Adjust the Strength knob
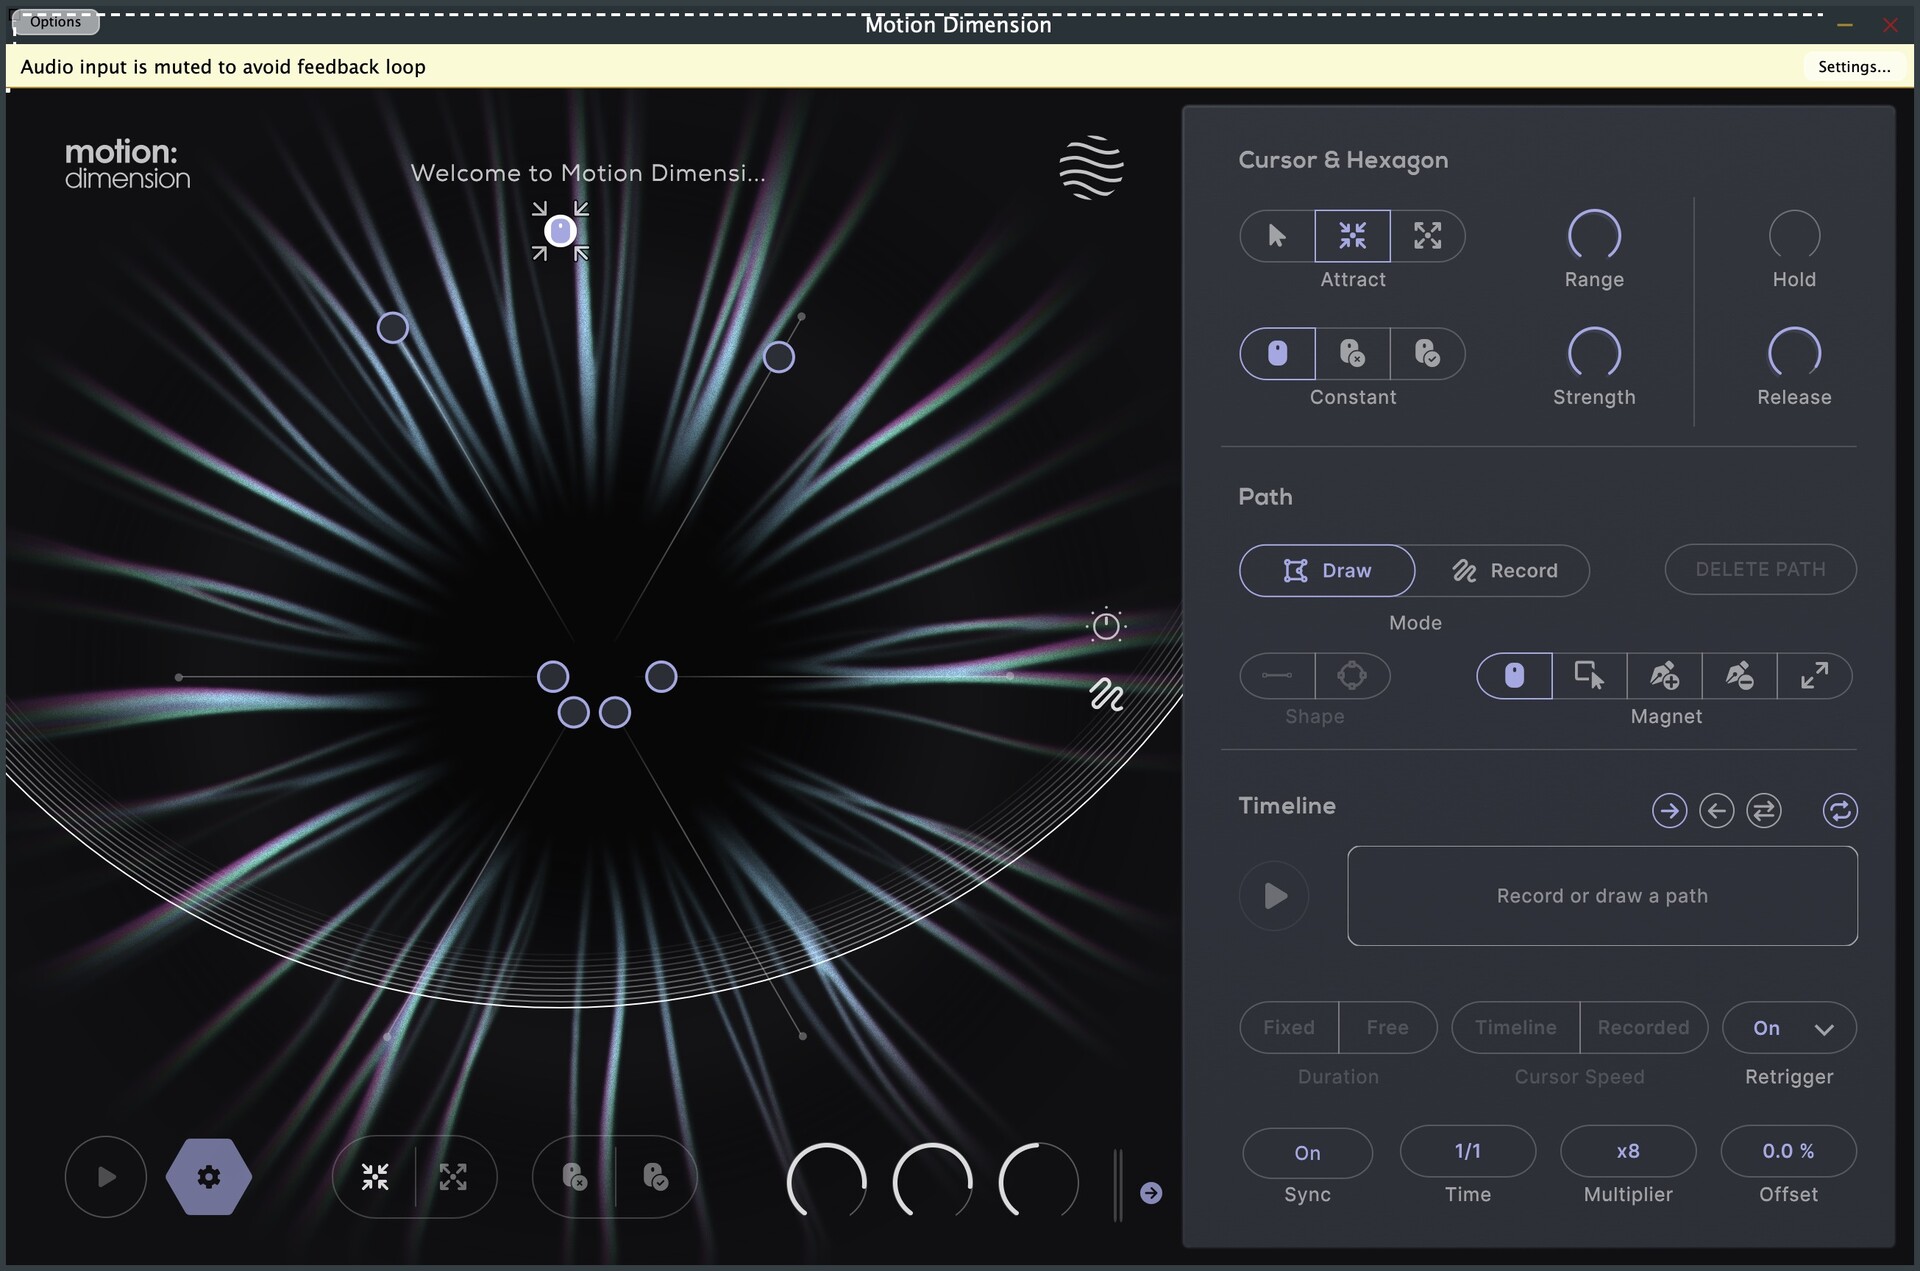 [1594, 353]
